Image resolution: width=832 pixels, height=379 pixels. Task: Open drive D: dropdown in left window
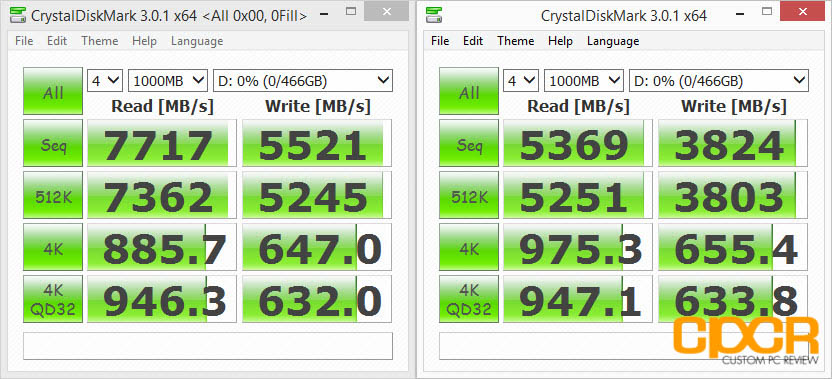(x=302, y=81)
